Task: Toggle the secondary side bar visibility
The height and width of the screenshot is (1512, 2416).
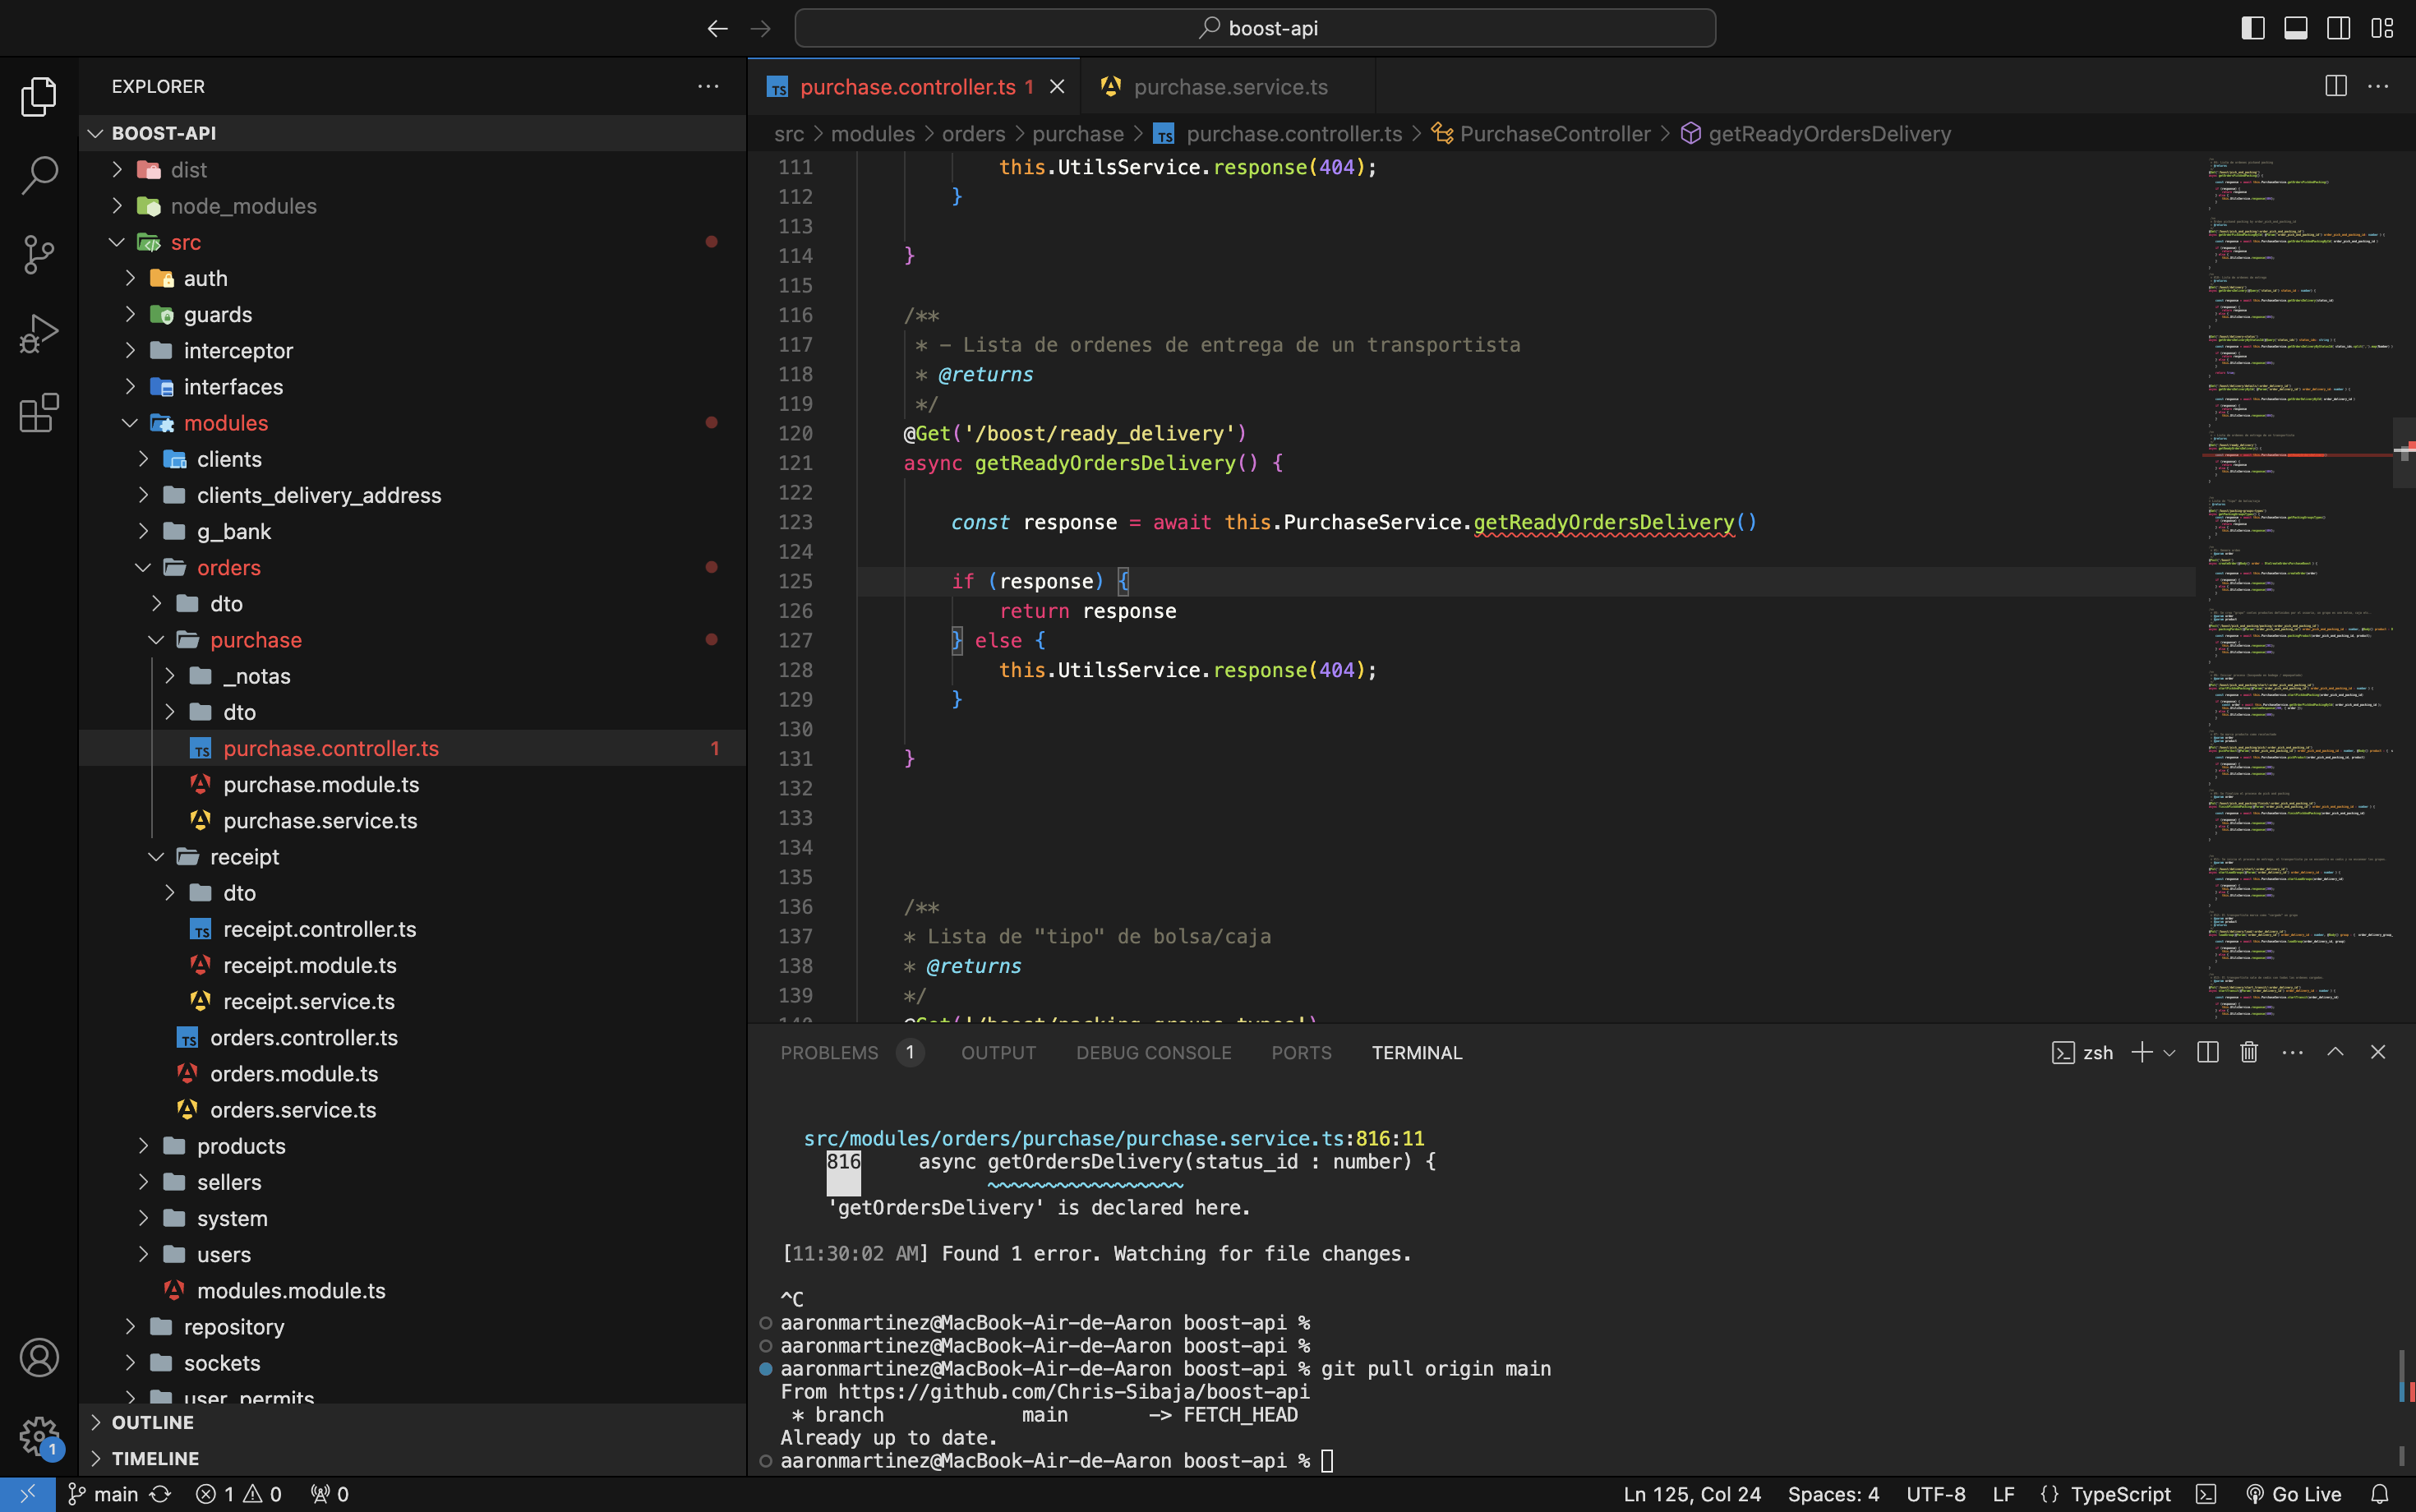Action: click(2339, 28)
